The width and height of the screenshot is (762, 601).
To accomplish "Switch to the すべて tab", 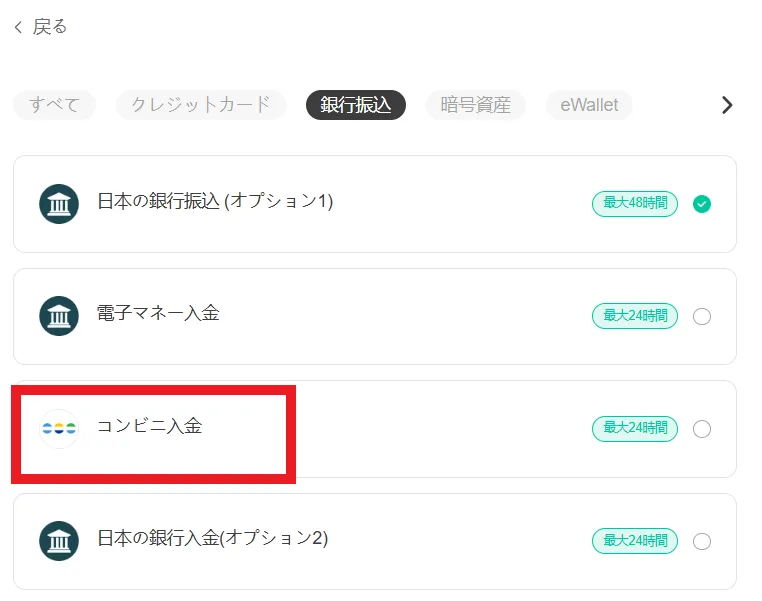I will [x=54, y=105].
